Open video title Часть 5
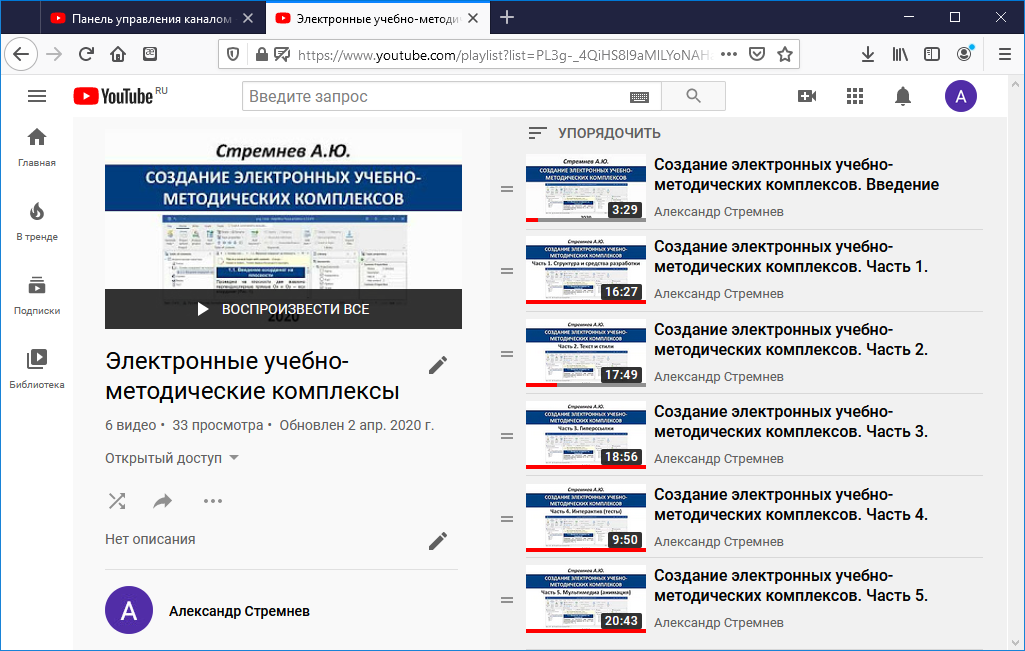The height and width of the screenshot is (651, 1025). pyautogui.click(x=791, y=586)
